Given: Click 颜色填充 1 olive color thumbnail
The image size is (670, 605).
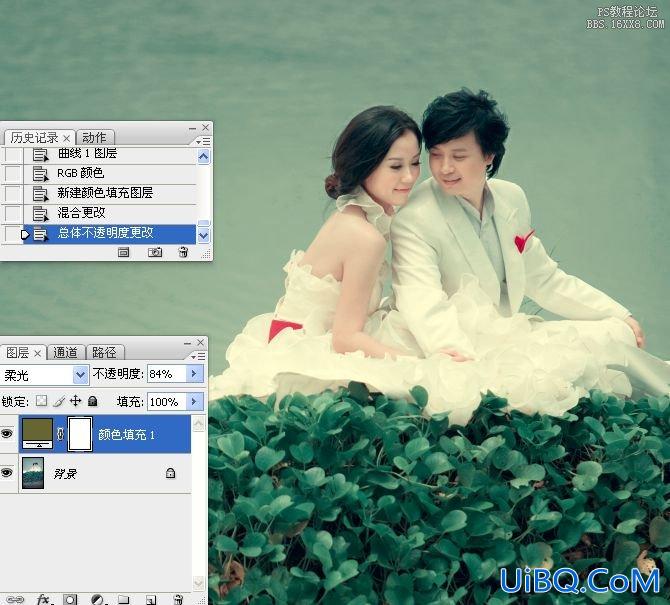Looking at the screenshot, I should click(38, 433).
